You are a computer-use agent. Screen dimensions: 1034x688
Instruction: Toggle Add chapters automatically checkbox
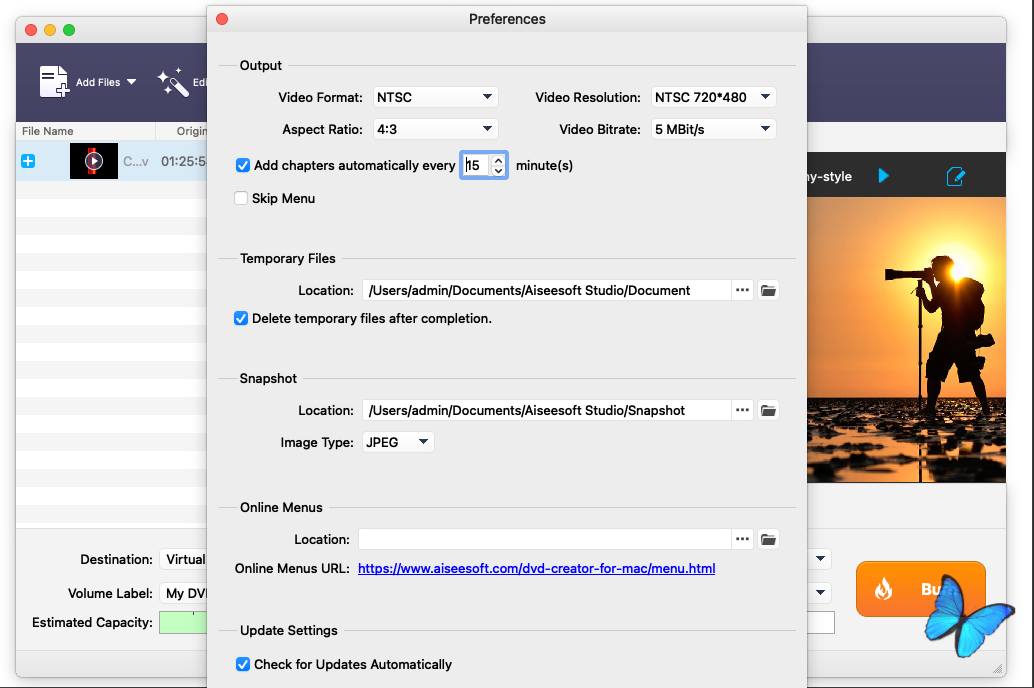tap(242, 166)
